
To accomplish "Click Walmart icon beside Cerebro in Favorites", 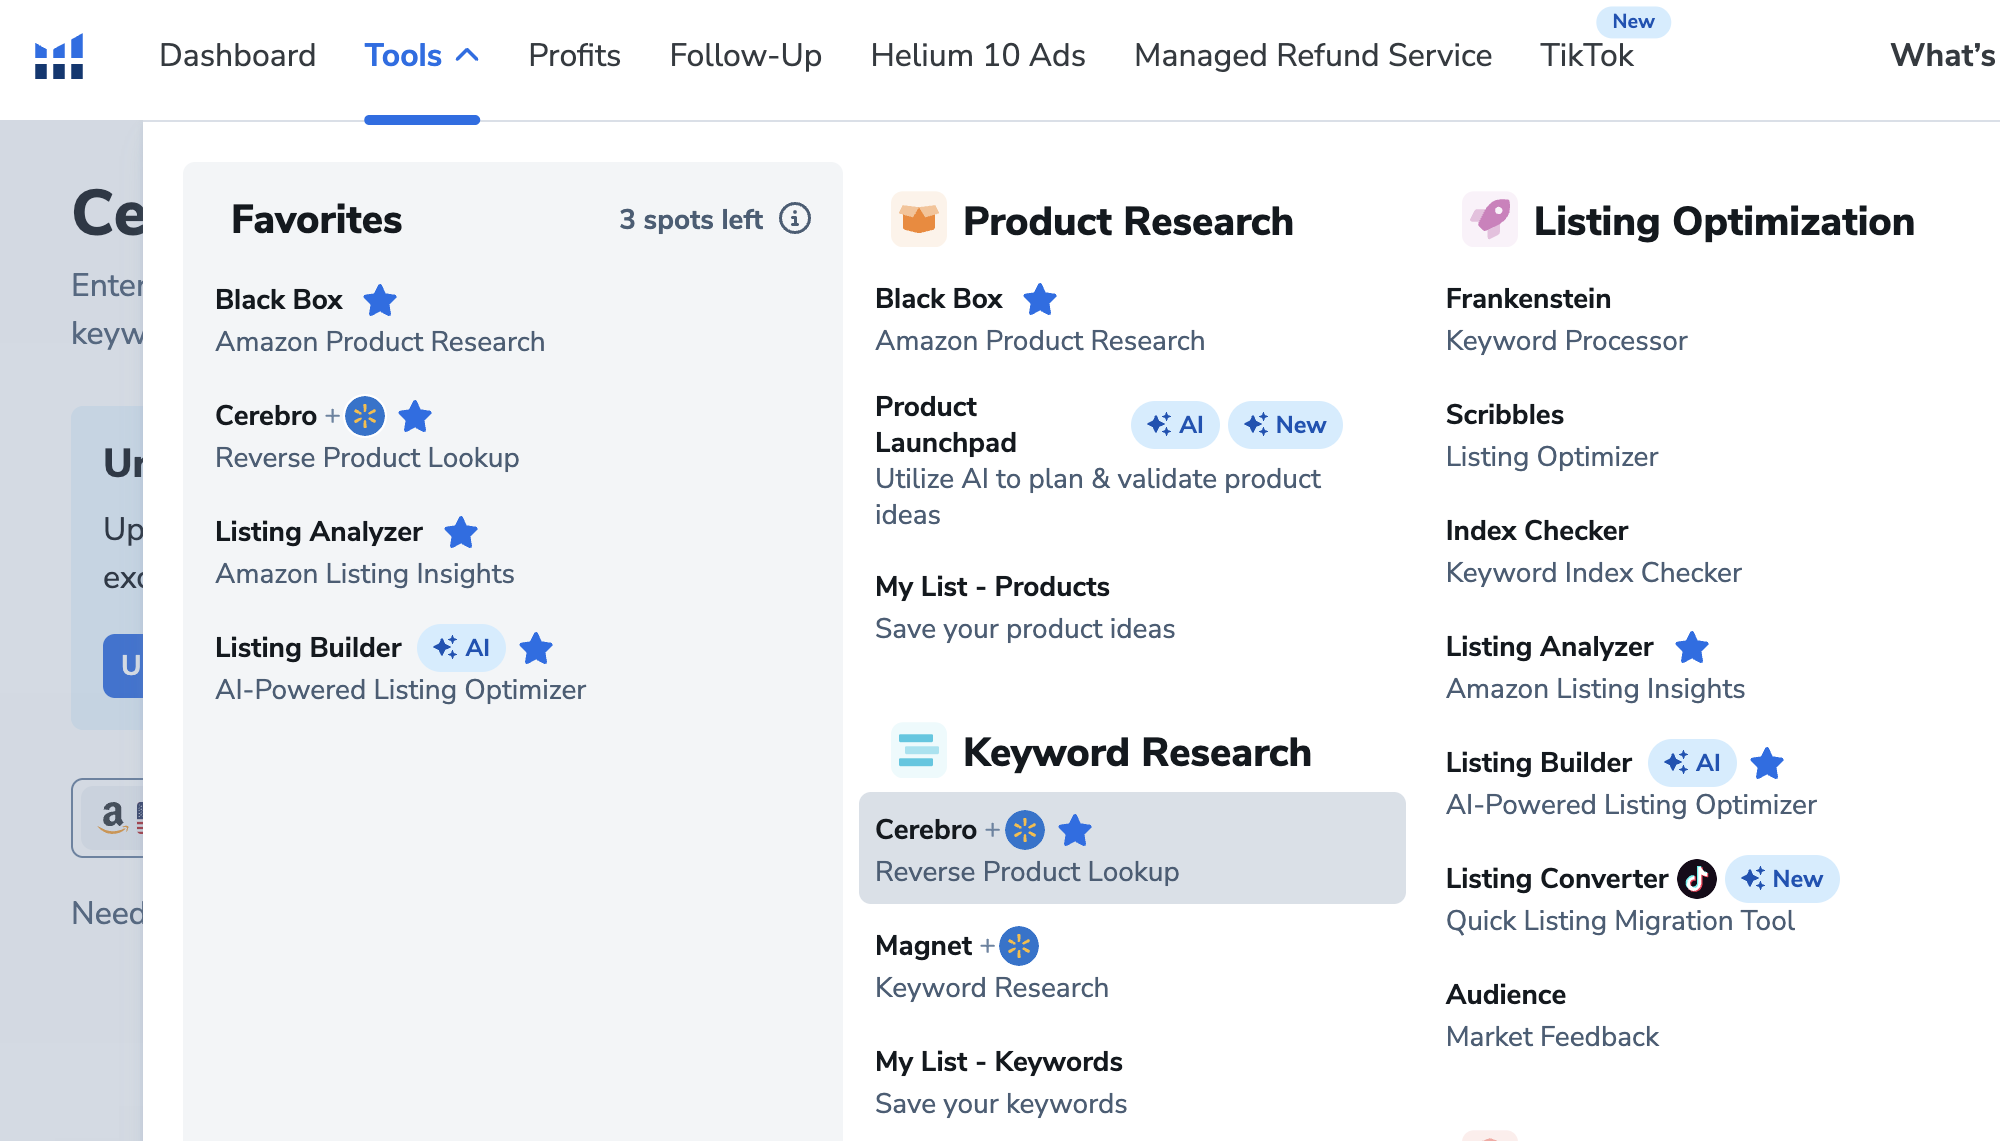I will [365, 415].
